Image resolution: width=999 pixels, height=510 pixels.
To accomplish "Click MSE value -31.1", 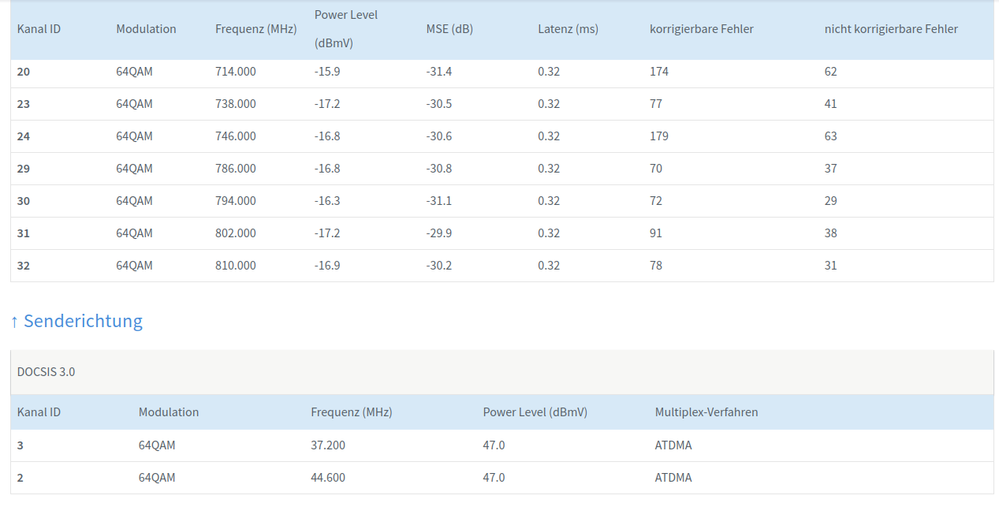I will [439, 201].
